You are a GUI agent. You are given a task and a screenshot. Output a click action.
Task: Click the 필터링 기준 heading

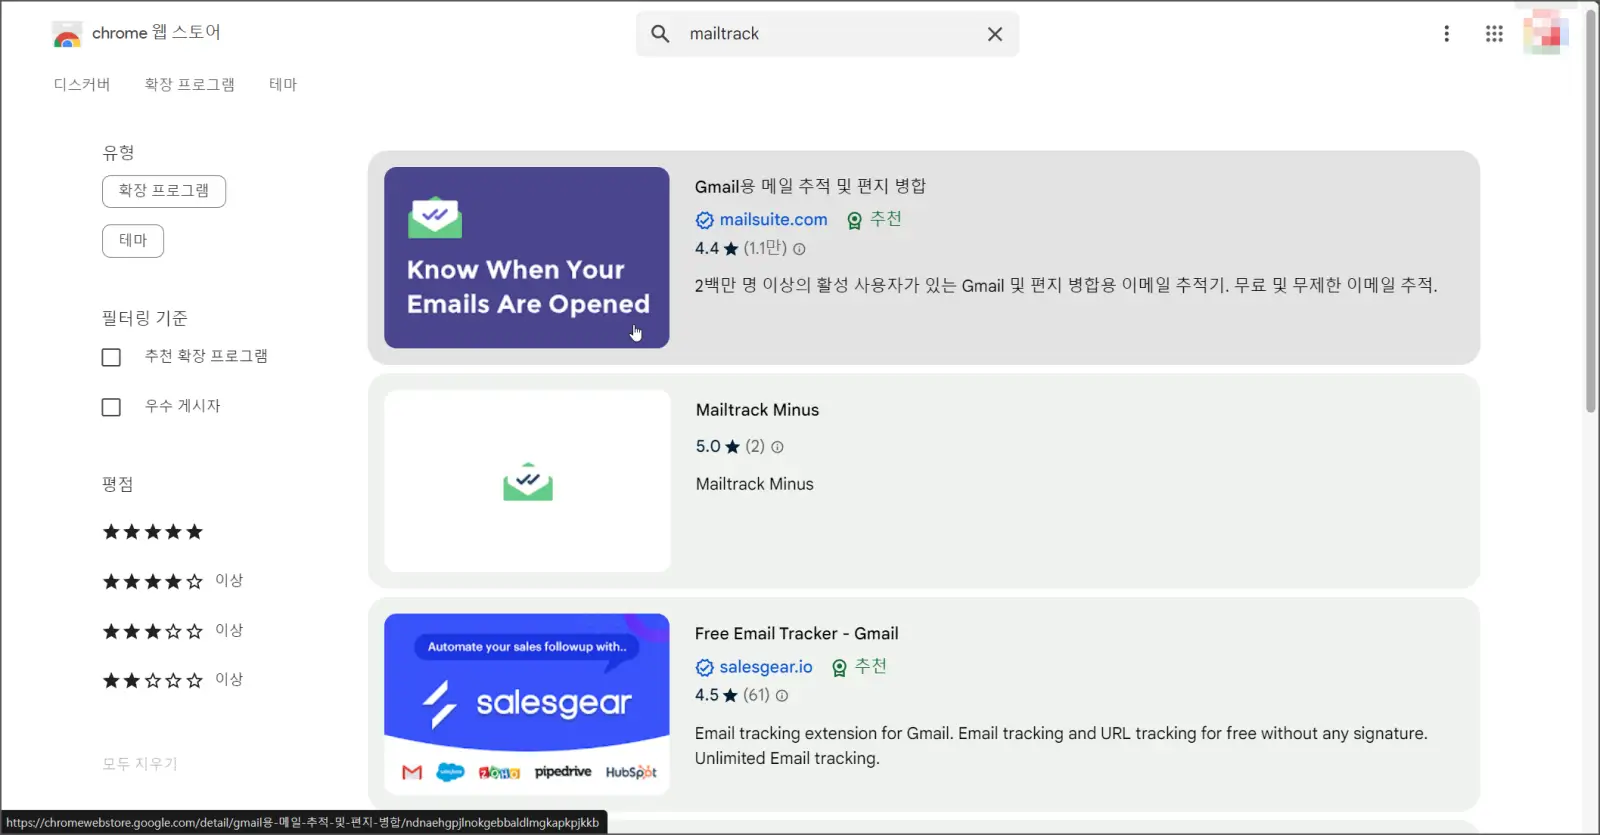pyautogui.click(x=145, y=318)
